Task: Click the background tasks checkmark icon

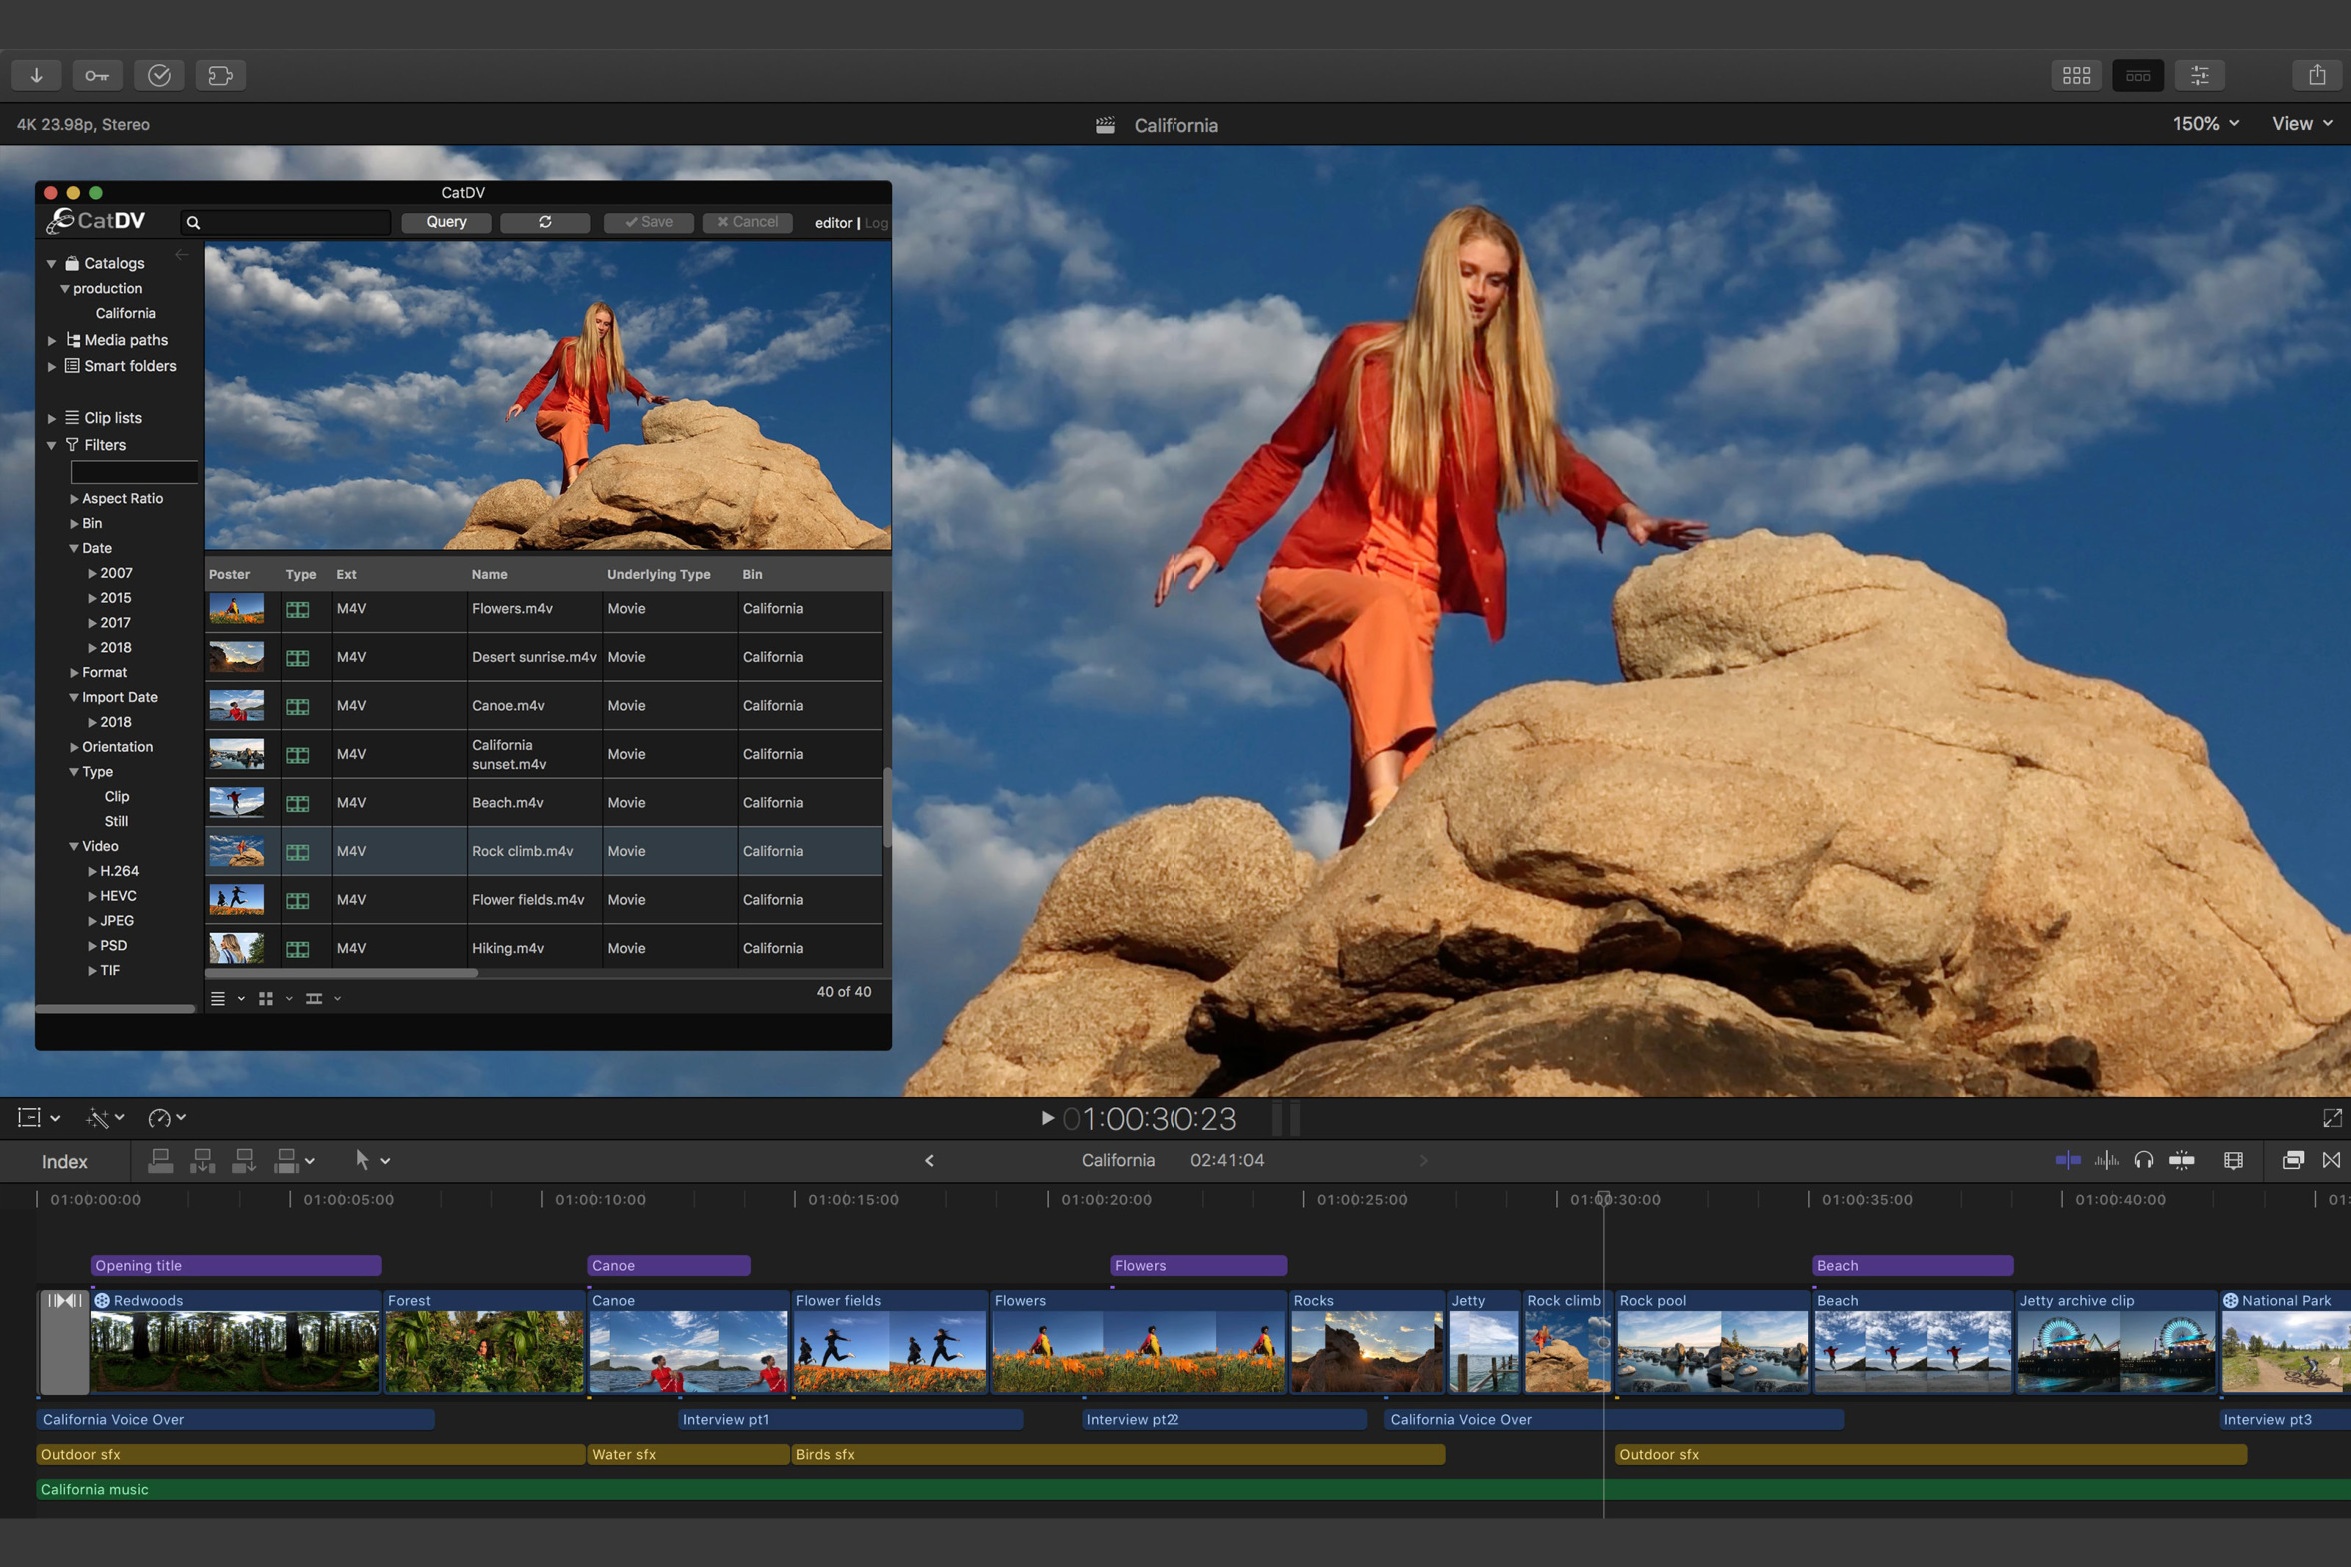Action: tap(159, 75)
